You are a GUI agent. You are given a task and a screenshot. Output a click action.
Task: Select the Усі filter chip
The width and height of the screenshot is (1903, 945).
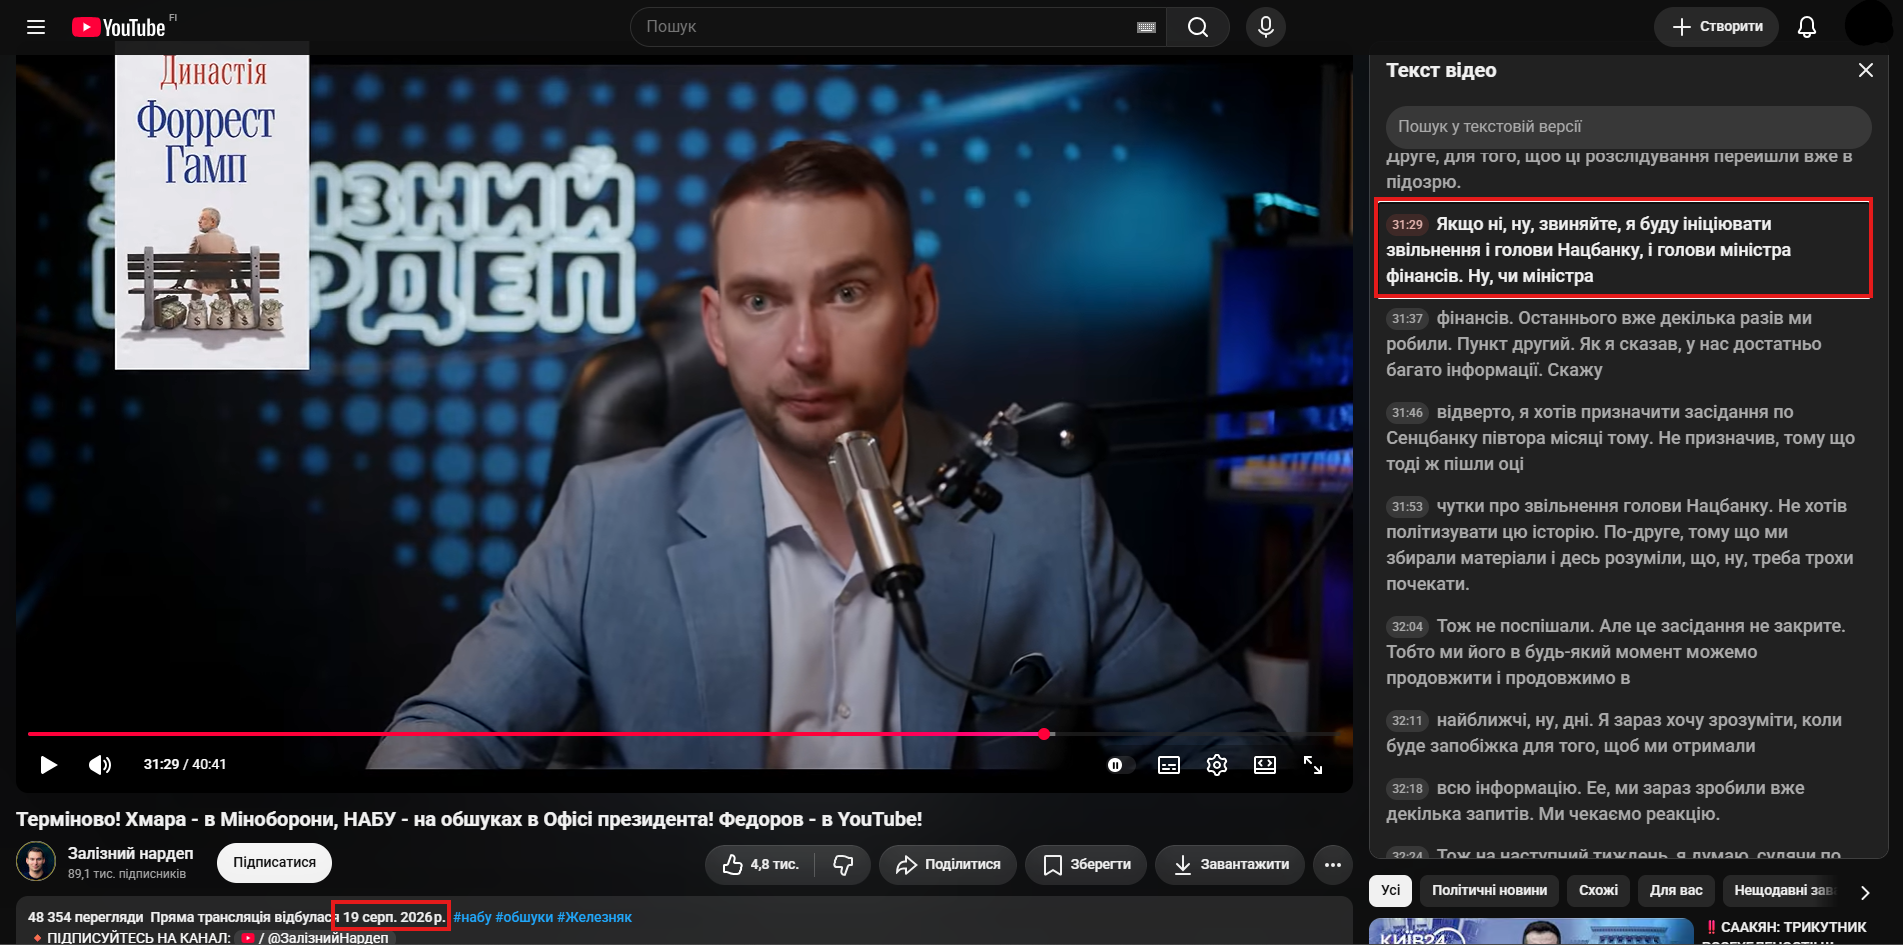pos(1390,890)
